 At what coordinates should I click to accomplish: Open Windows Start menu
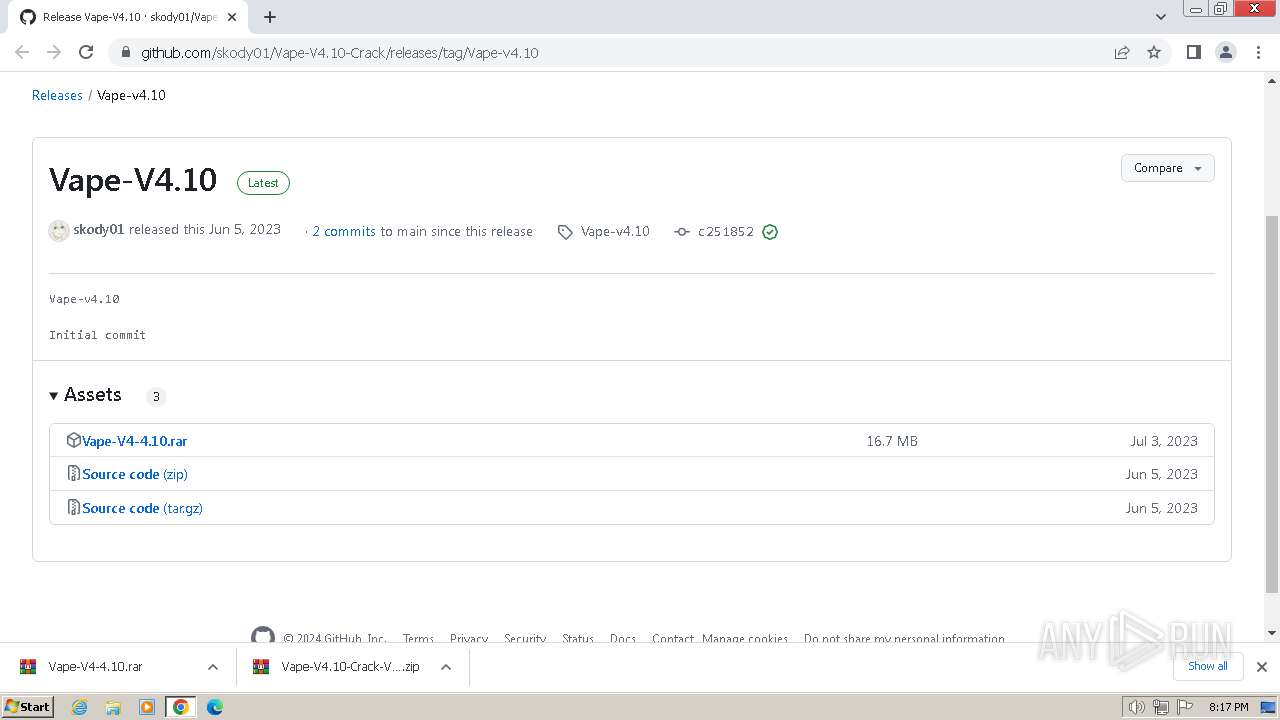tap(28, 706)
